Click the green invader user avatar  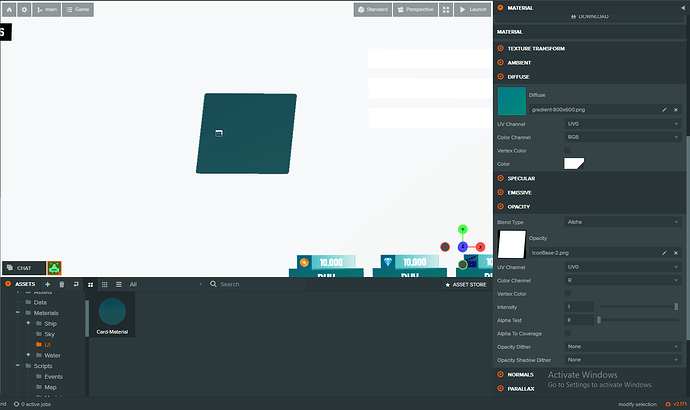tap(54, 268)
